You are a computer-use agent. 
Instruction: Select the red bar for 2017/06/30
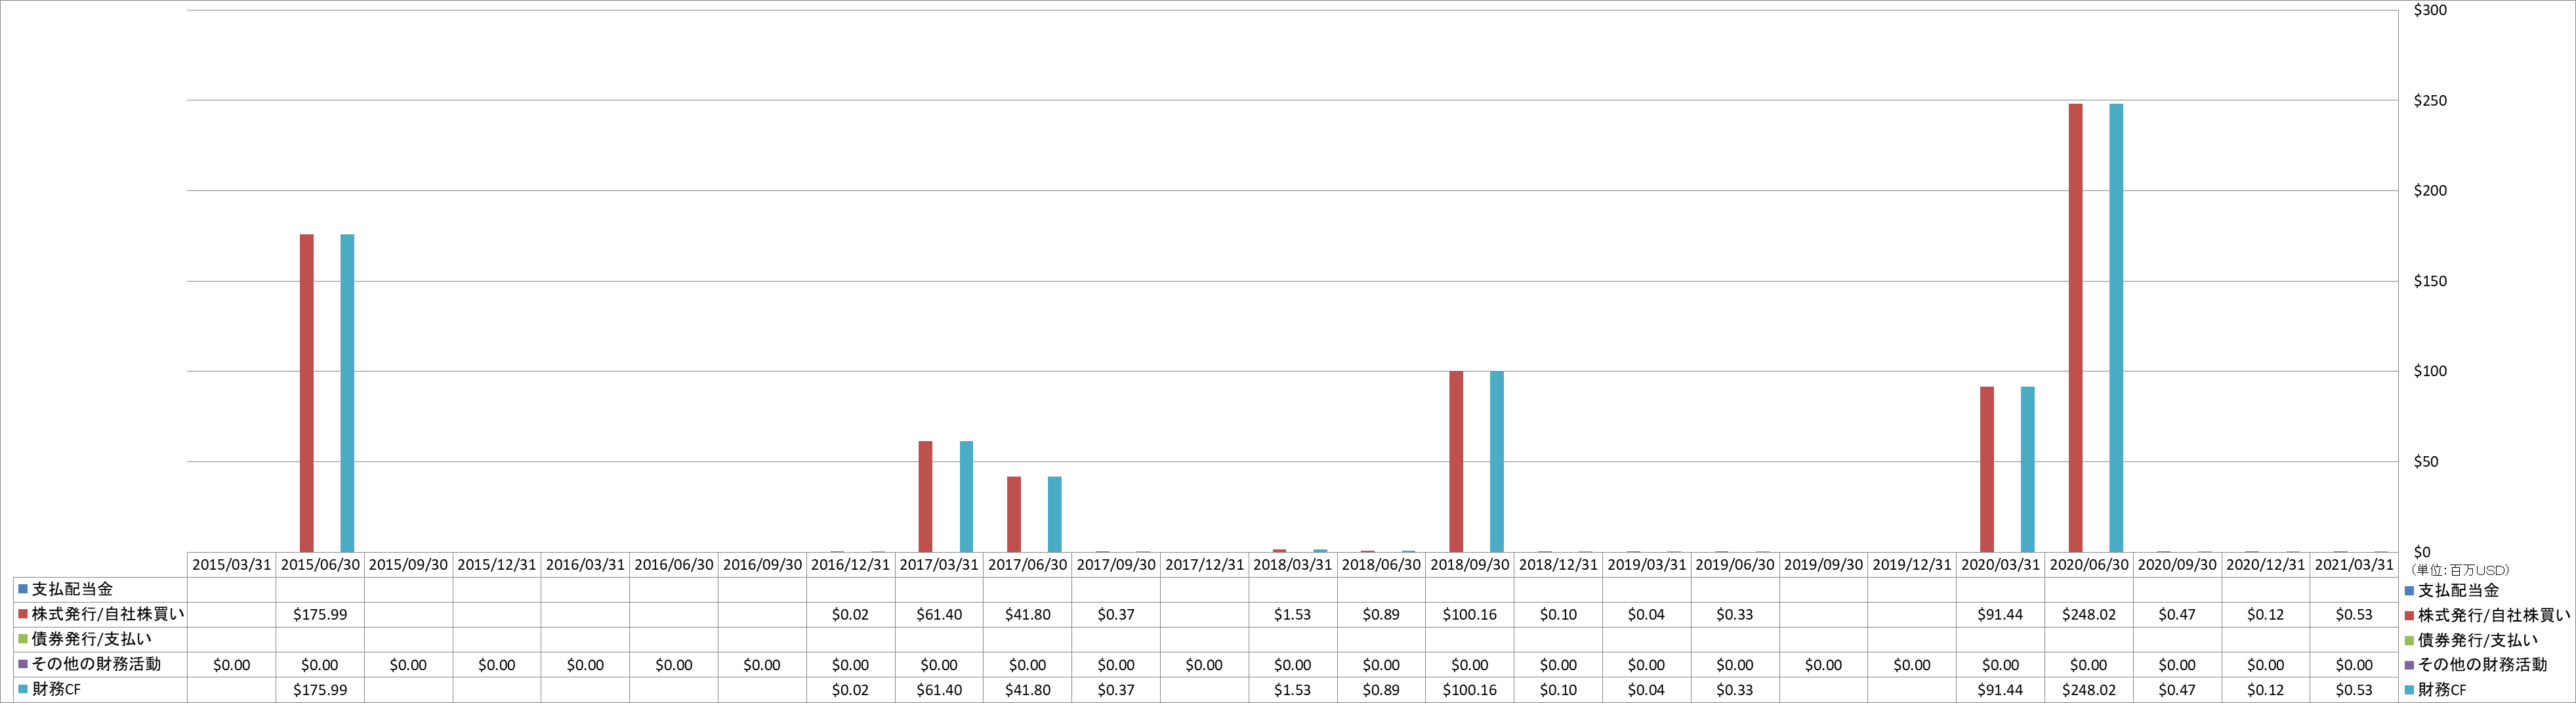(1014, 514)
